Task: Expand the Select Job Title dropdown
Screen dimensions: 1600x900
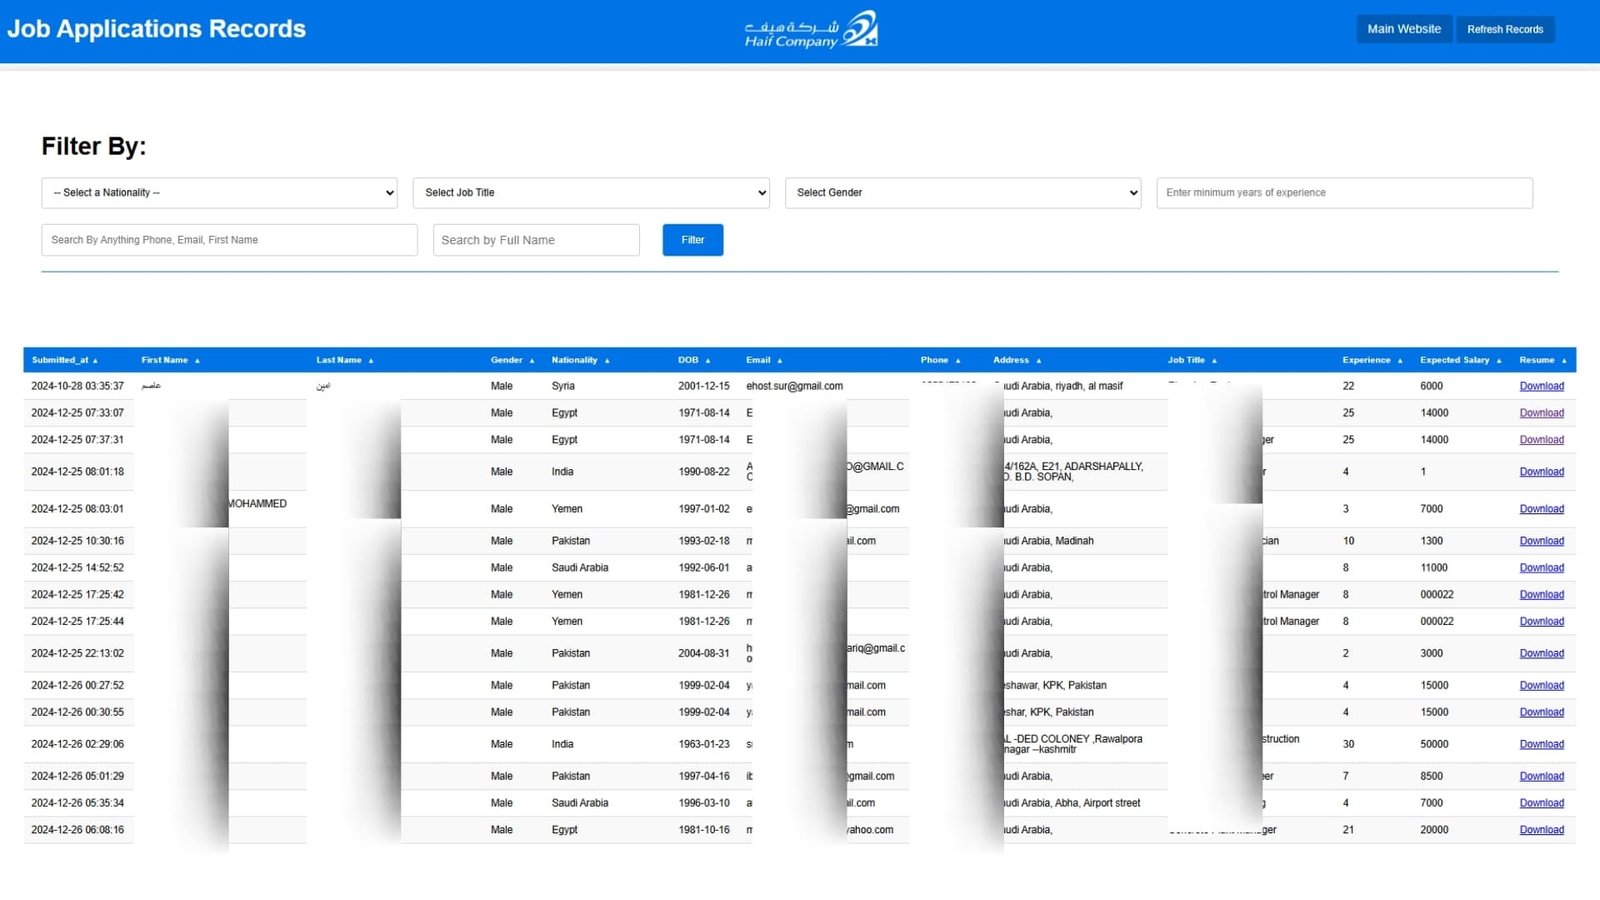Action: (x=591, y=193)
